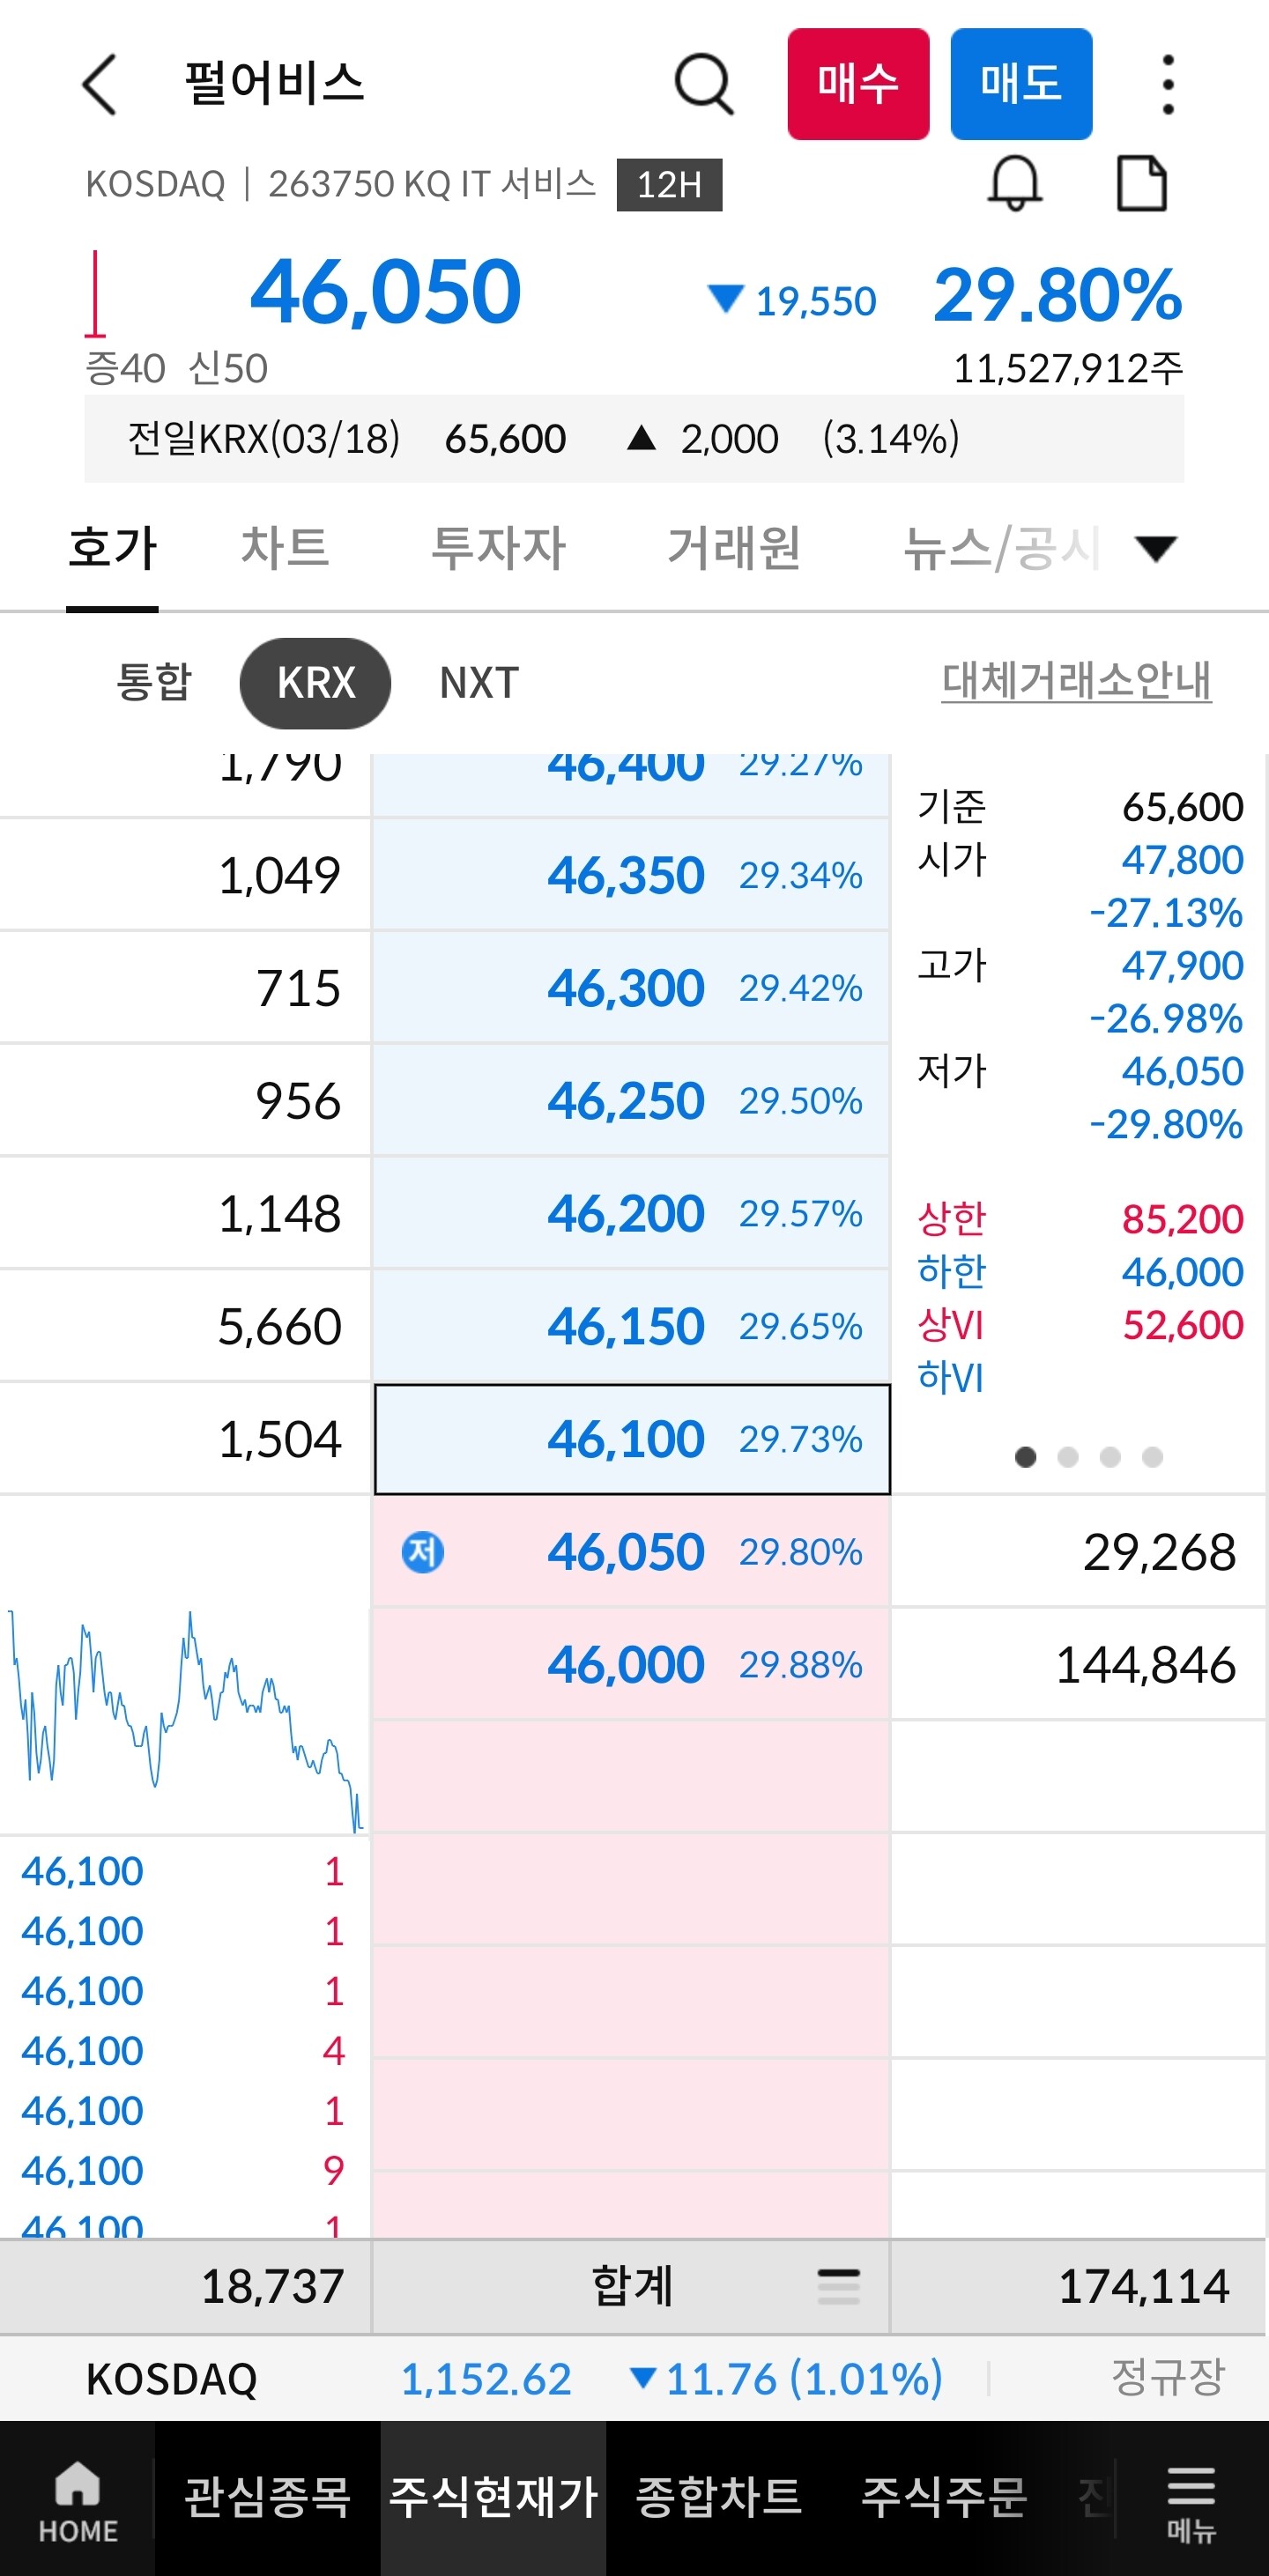Viewport: 1269px width, 2576px height.
Task: Tap the price alert bell icon
Action: 1015,184
